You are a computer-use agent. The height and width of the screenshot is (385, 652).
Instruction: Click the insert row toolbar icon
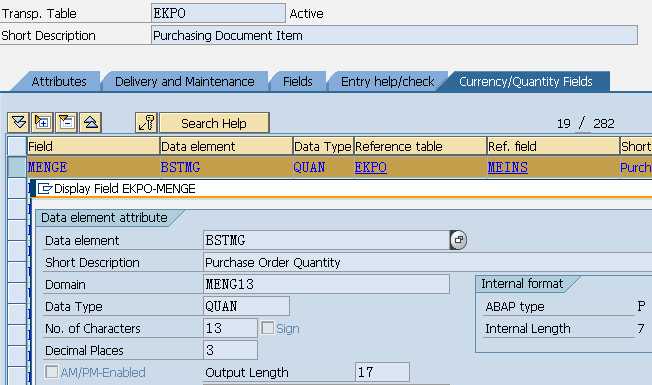(42, 123)
